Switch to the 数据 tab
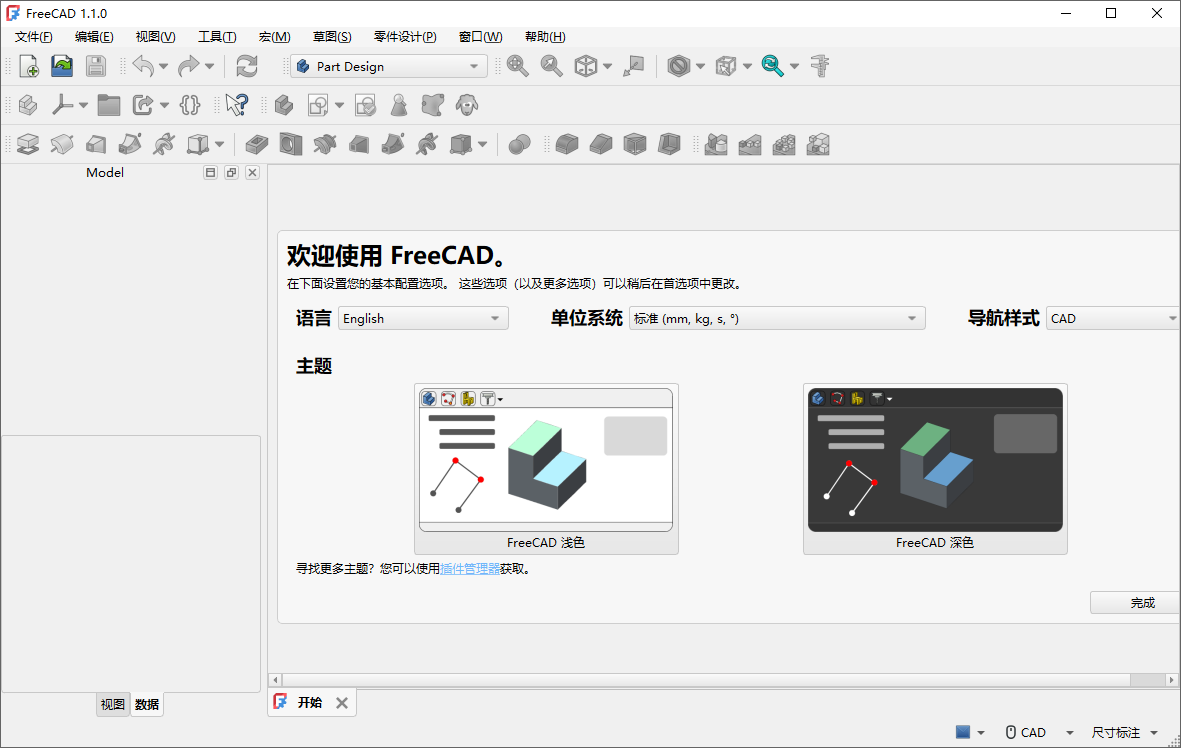This screenshot has height=748, width=1181. 146,704
